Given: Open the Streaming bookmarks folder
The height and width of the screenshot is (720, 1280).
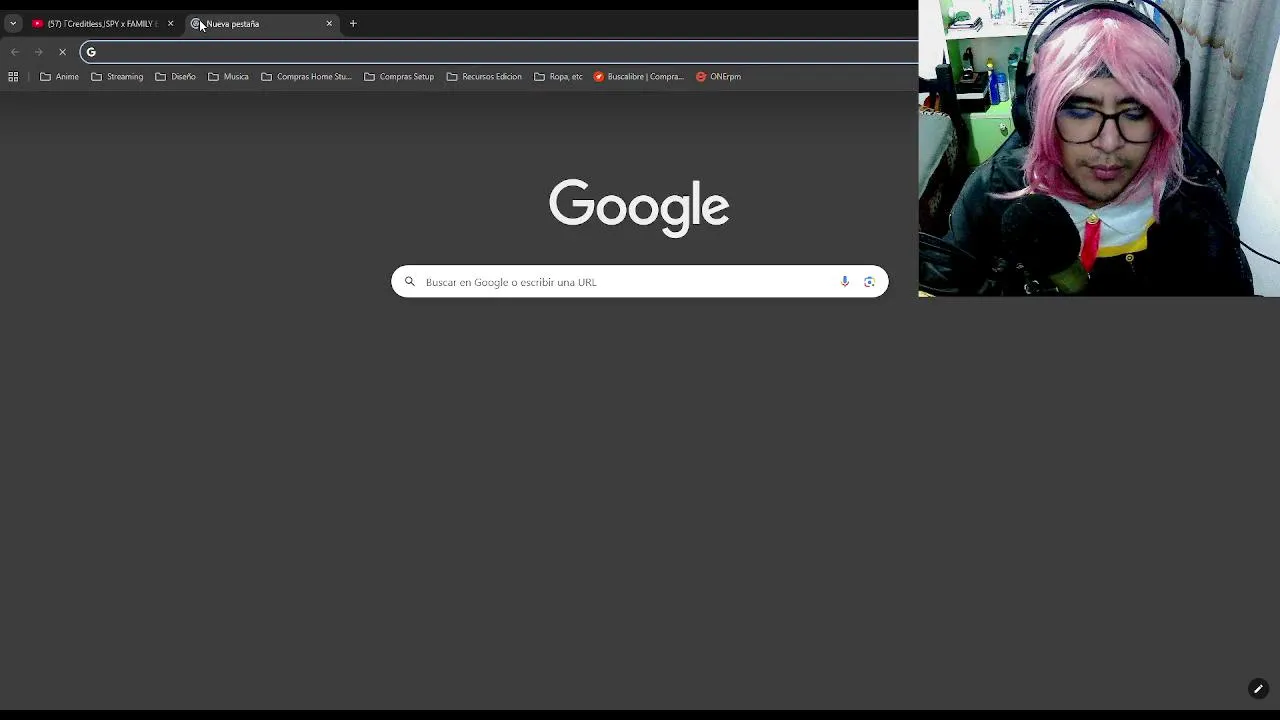Looking at the screenshot, I should click(x=117, y=76).
